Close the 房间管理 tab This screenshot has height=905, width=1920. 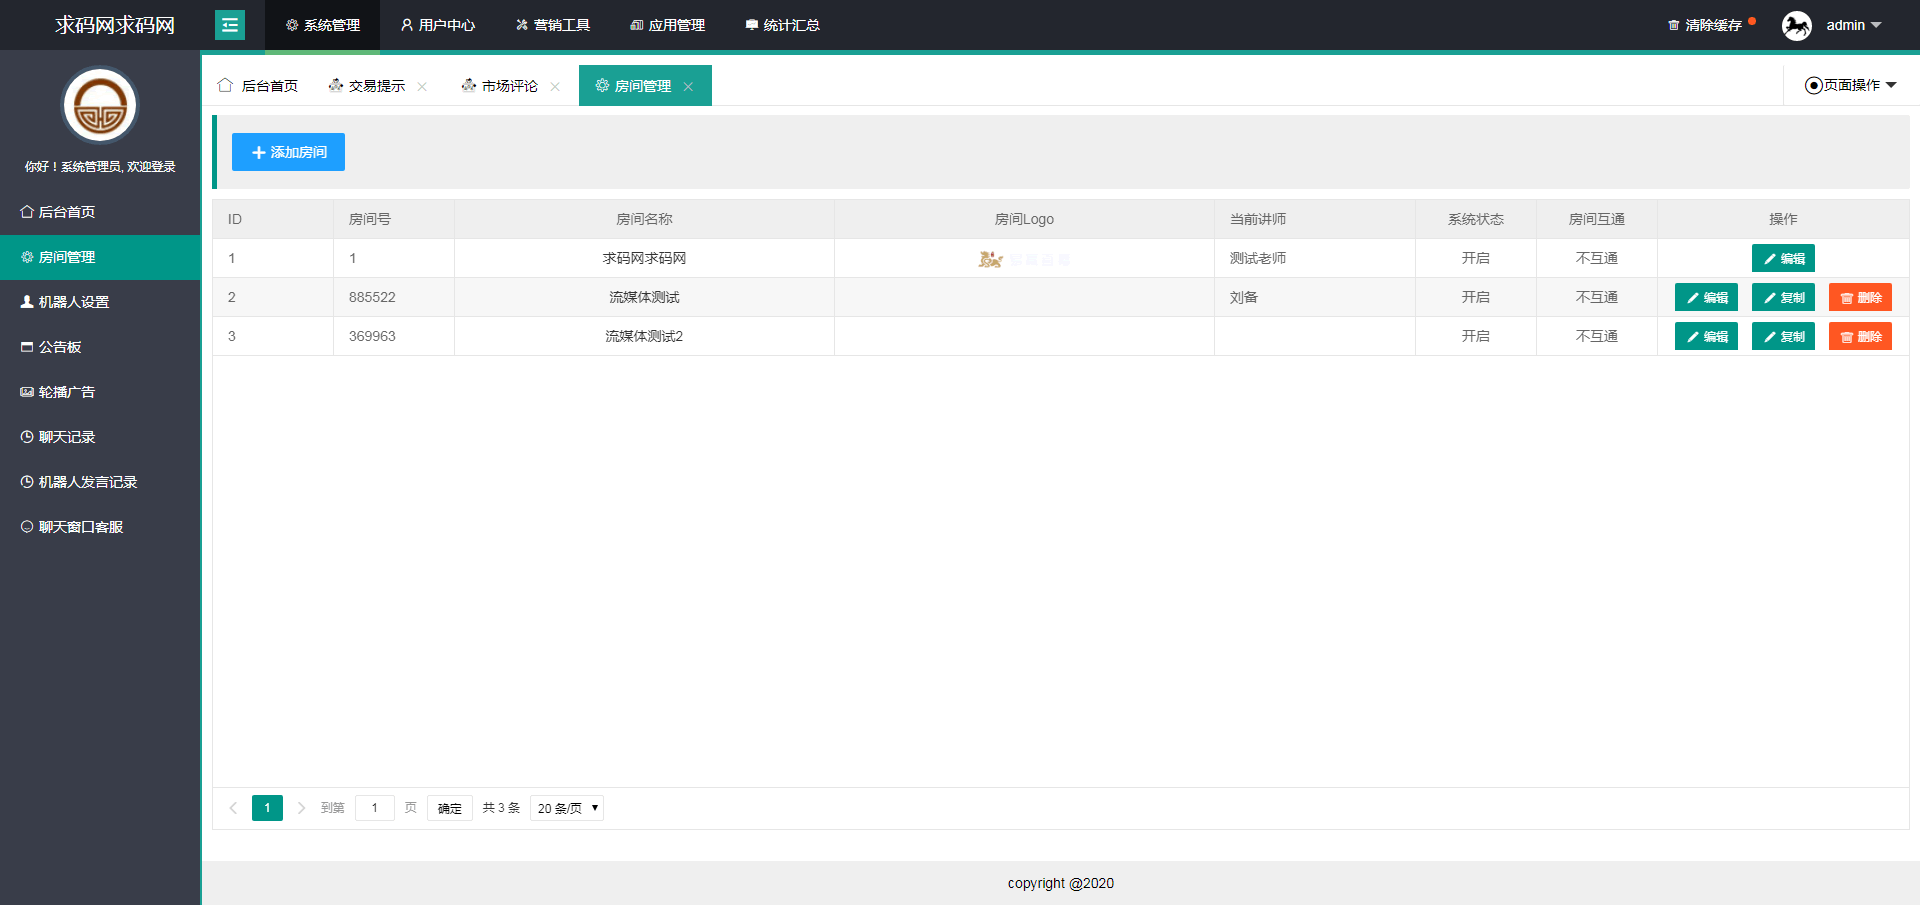coord(688,87)
